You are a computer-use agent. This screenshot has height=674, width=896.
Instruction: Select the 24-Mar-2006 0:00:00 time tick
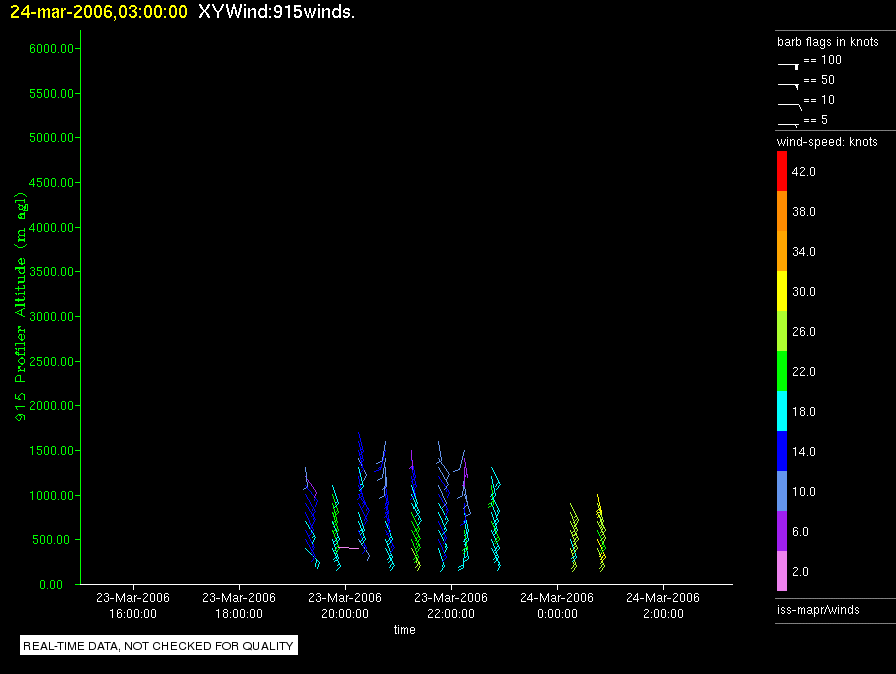coord(557,605)
